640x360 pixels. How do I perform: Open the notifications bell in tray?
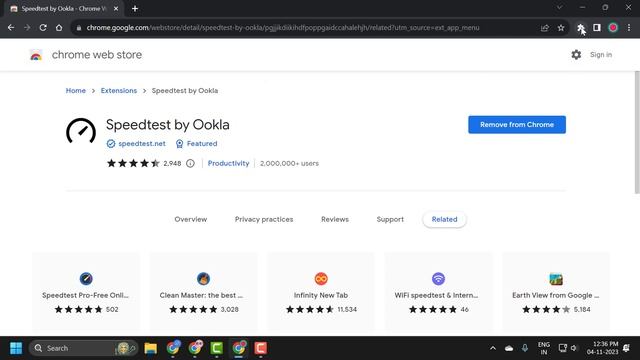click(626, 348)
